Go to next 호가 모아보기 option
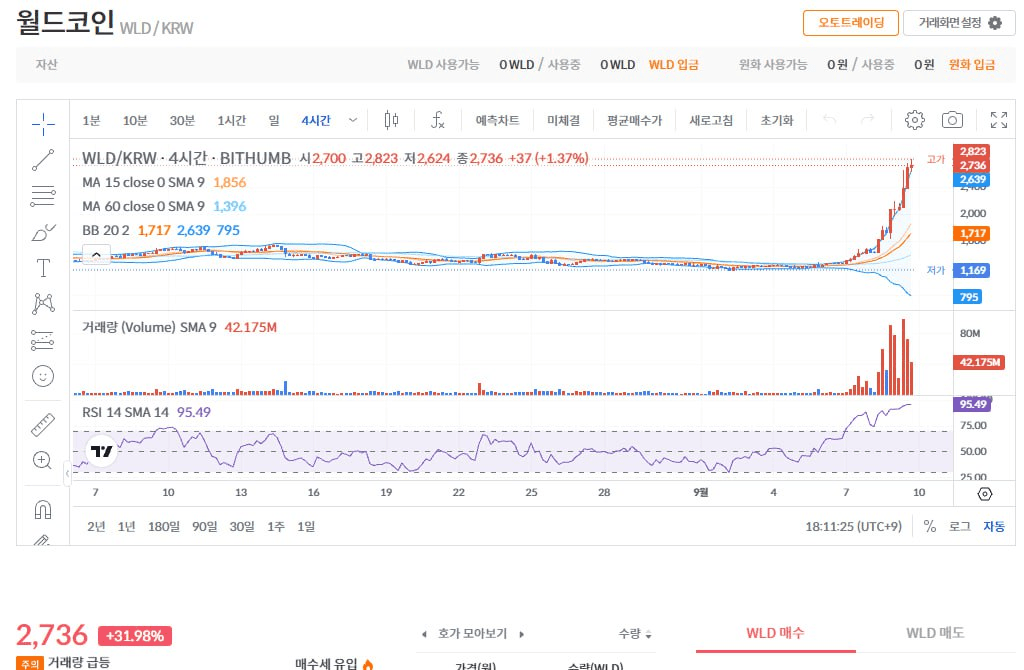The image size is (1024, 670). pyautogui.click(x=521, y=634)
